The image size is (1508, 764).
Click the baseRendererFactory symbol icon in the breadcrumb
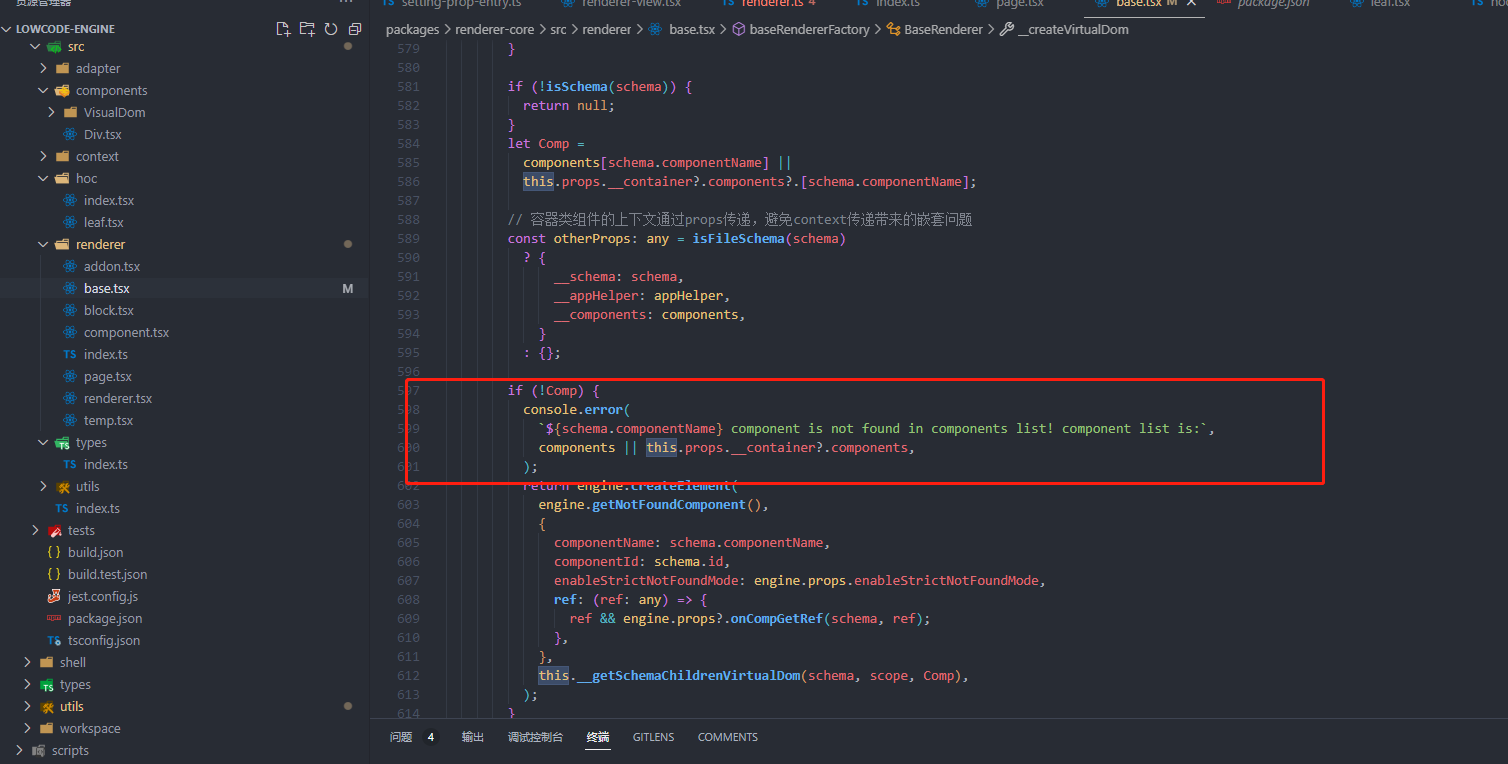tap(737, 29)
